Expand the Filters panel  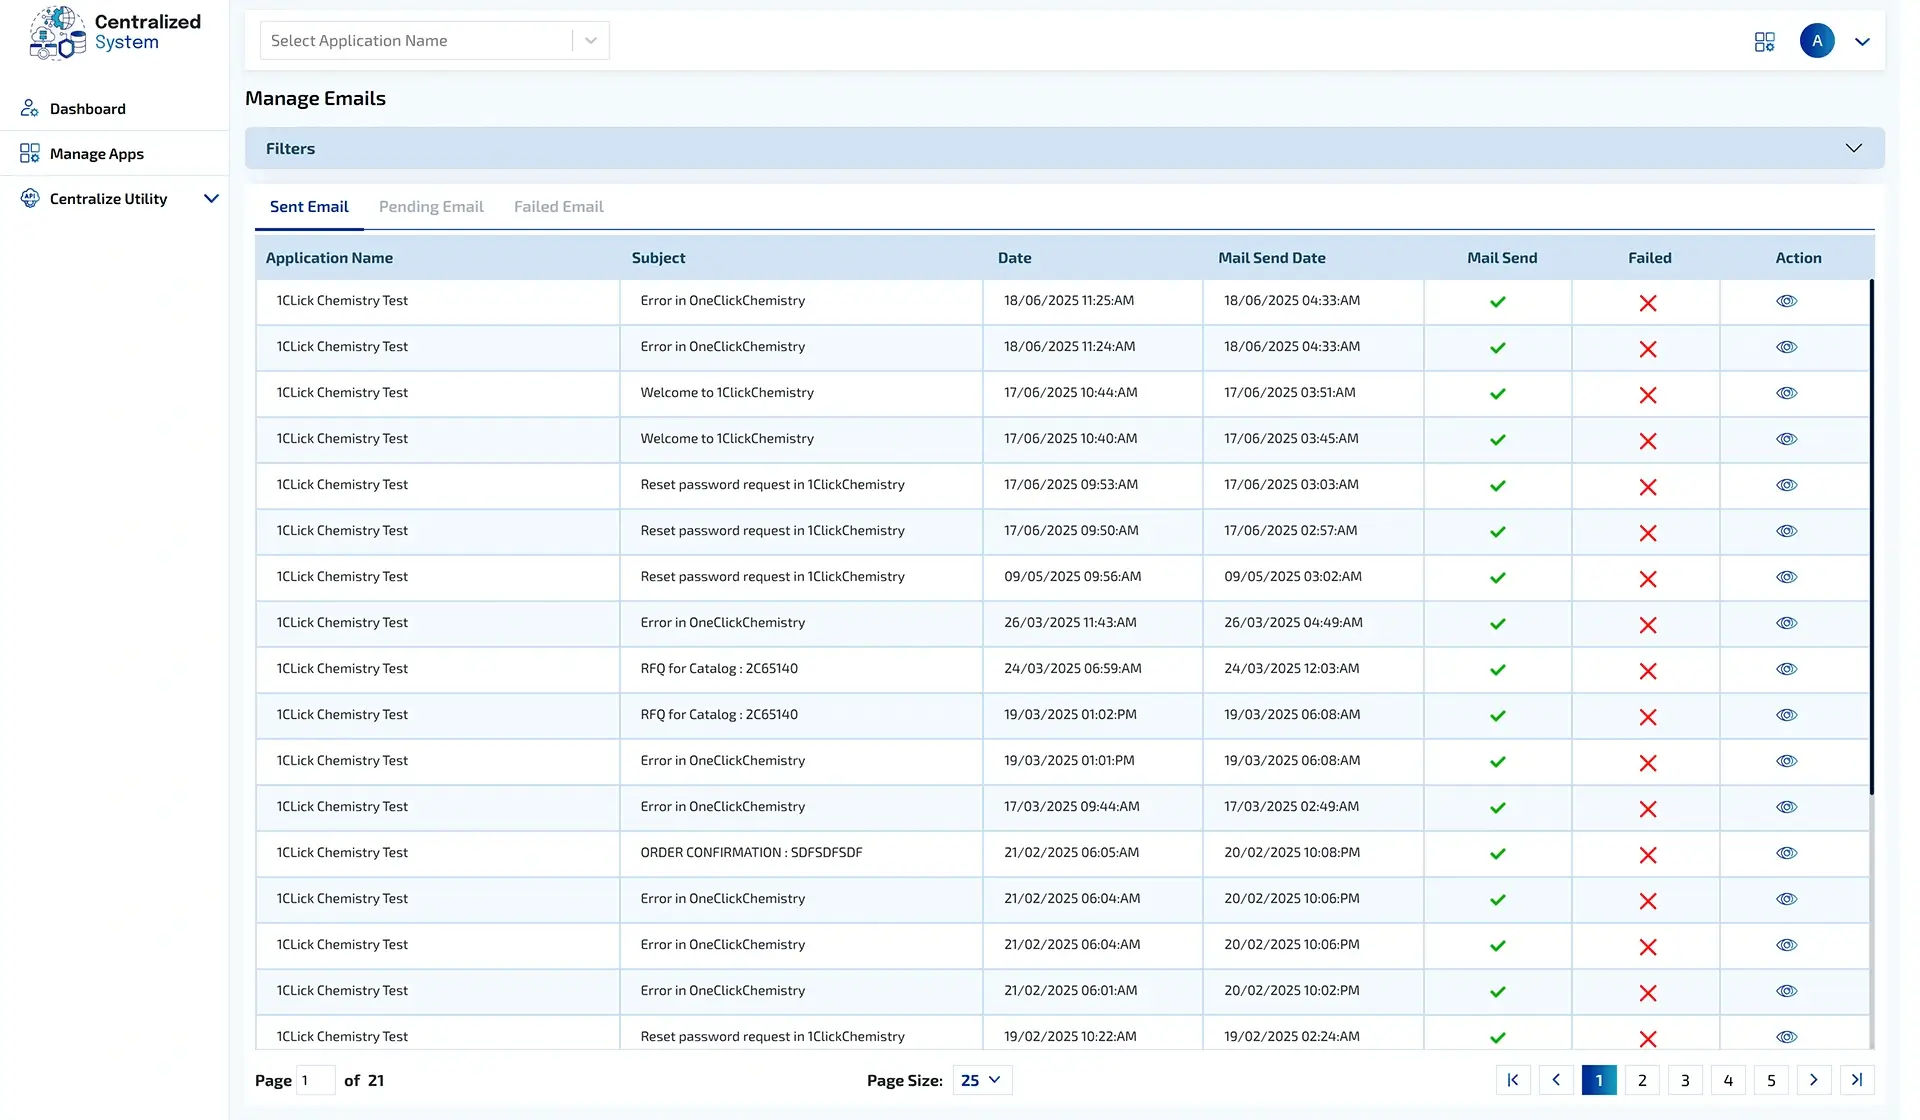[x=1853, y=148]
